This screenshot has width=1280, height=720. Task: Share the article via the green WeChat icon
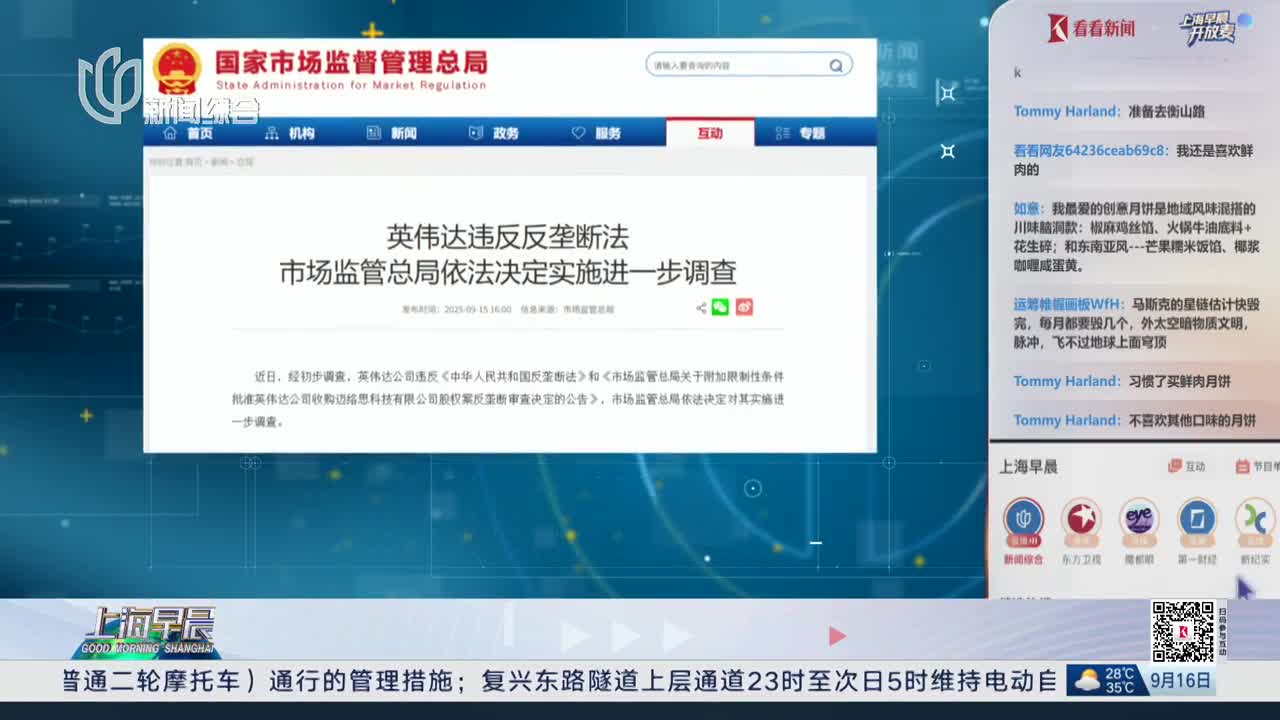point(720,307)
